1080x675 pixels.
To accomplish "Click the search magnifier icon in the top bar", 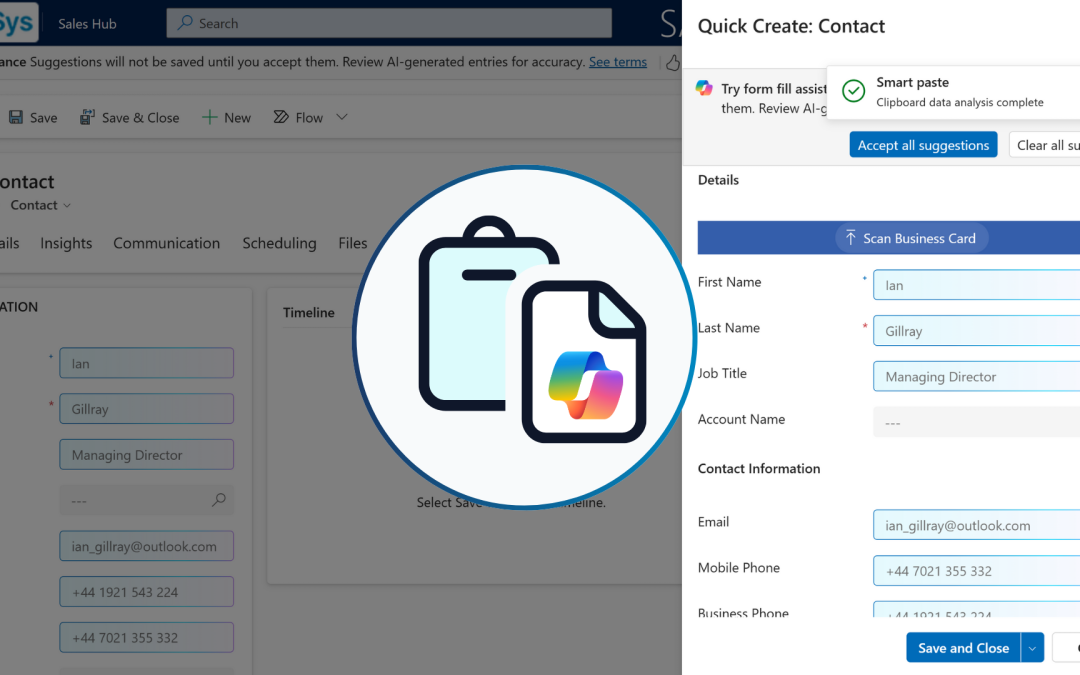I will (x=185, y=23).
